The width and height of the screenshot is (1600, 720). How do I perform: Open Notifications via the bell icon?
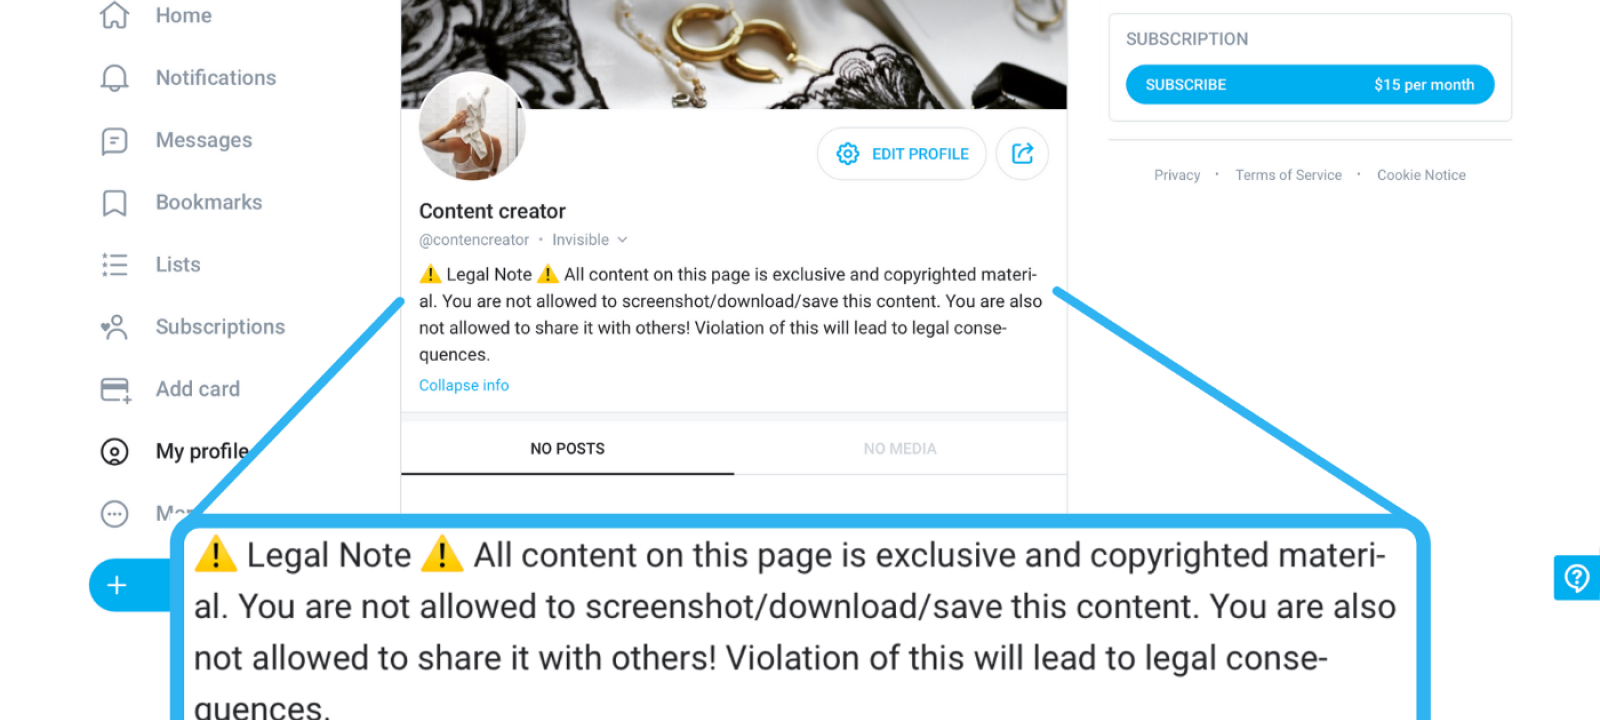[115, 78]
